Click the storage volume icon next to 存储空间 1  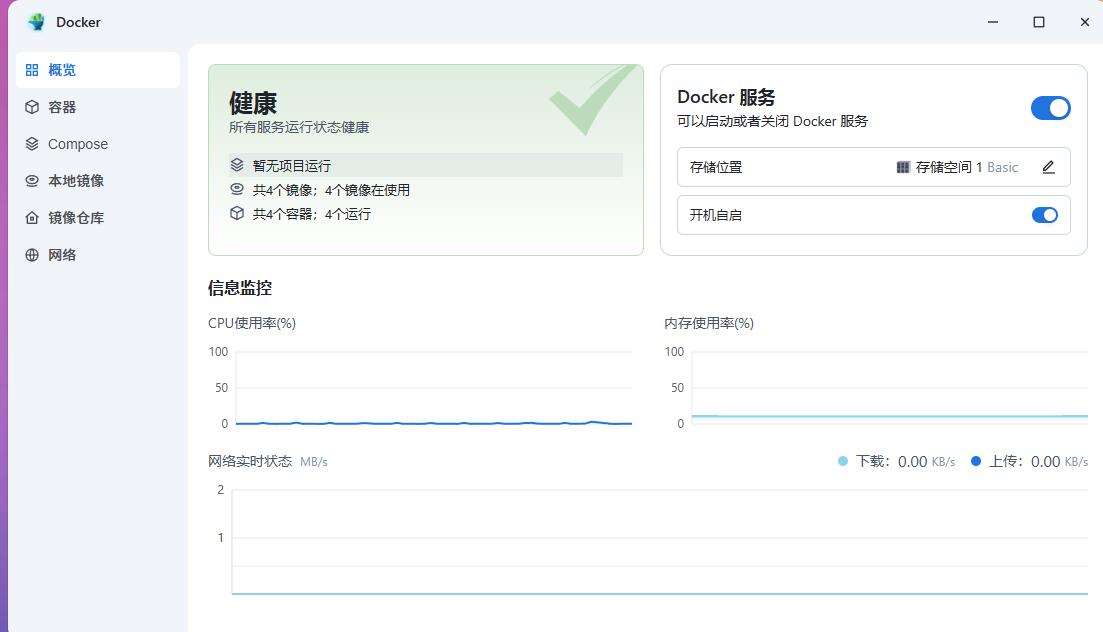[x=903, y=167]
